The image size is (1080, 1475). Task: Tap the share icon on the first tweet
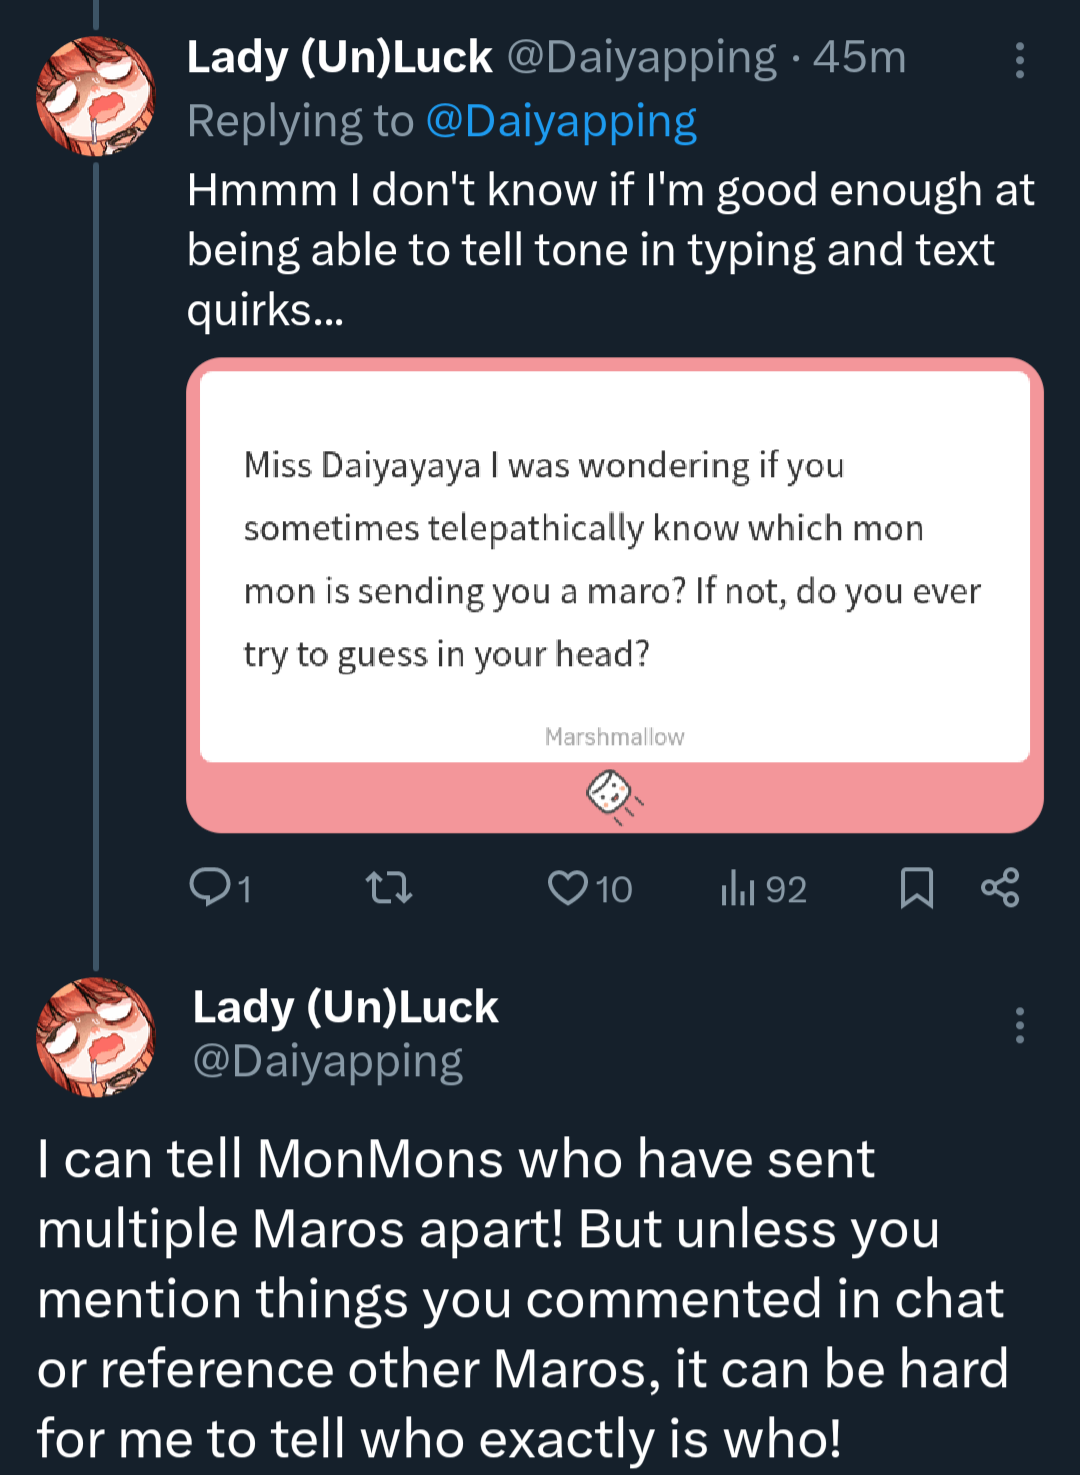pos(1000,888)
